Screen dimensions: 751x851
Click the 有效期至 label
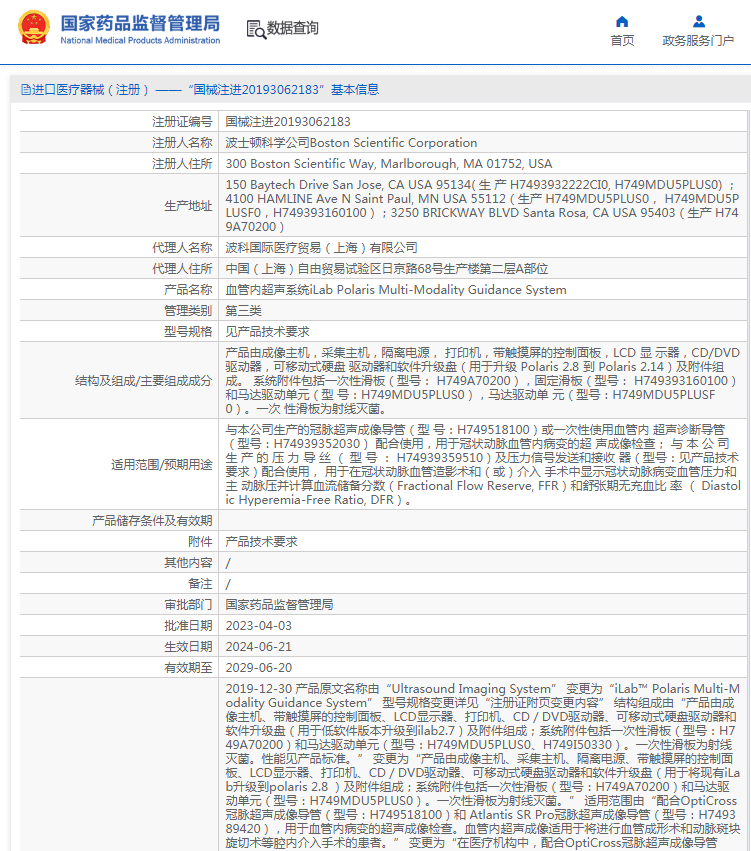(188, 668)
